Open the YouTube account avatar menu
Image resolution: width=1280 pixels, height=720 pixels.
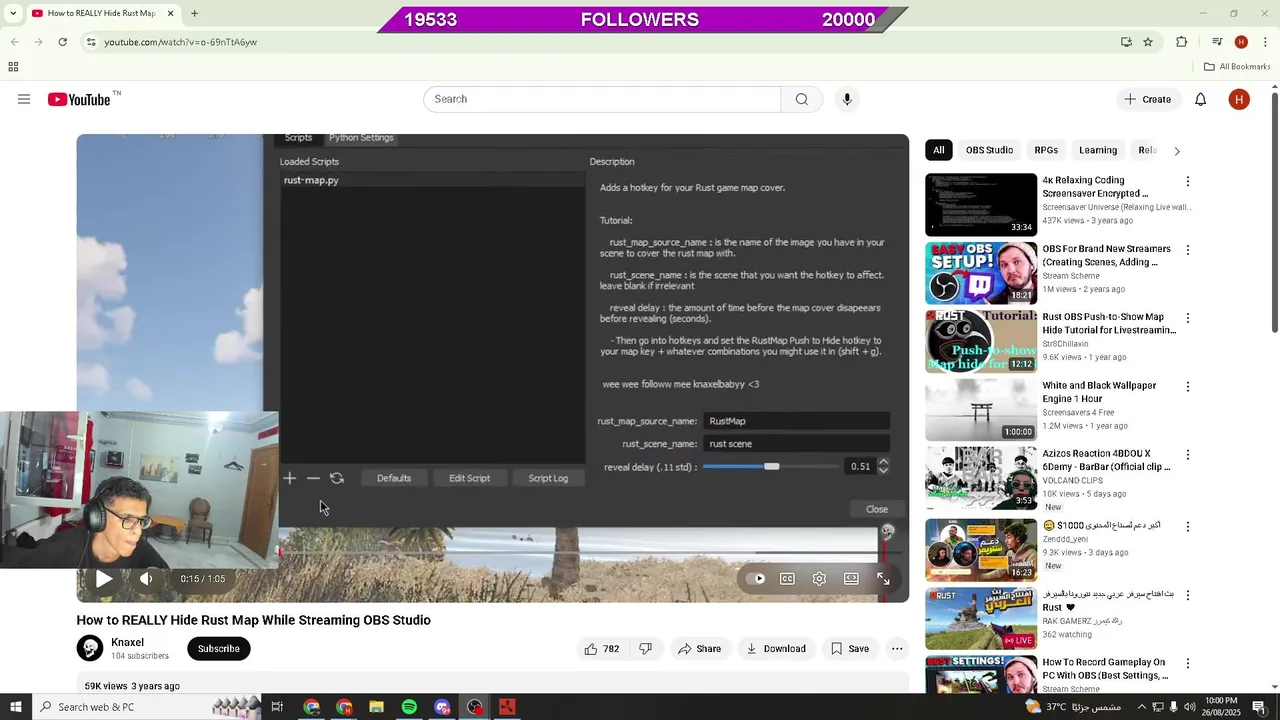(1239, 99)
